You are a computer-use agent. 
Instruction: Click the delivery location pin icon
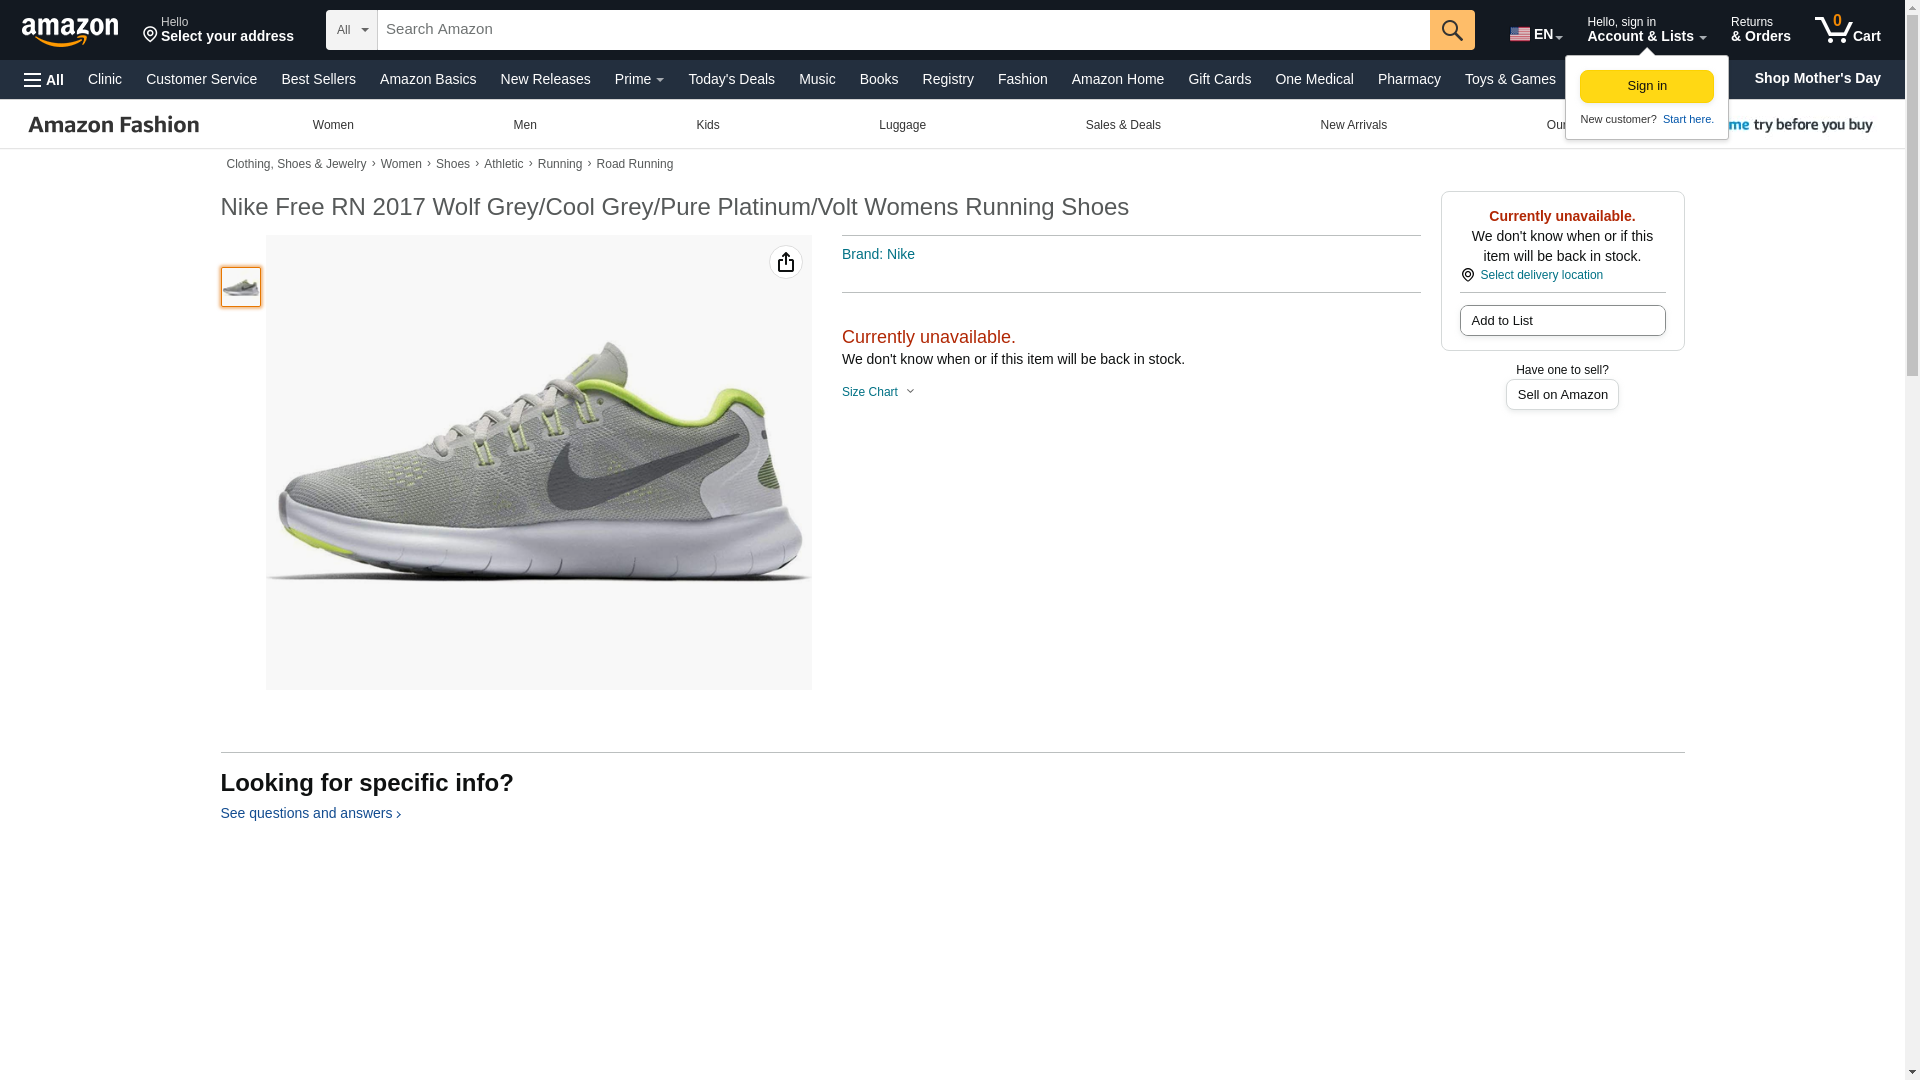(1467, 275)
